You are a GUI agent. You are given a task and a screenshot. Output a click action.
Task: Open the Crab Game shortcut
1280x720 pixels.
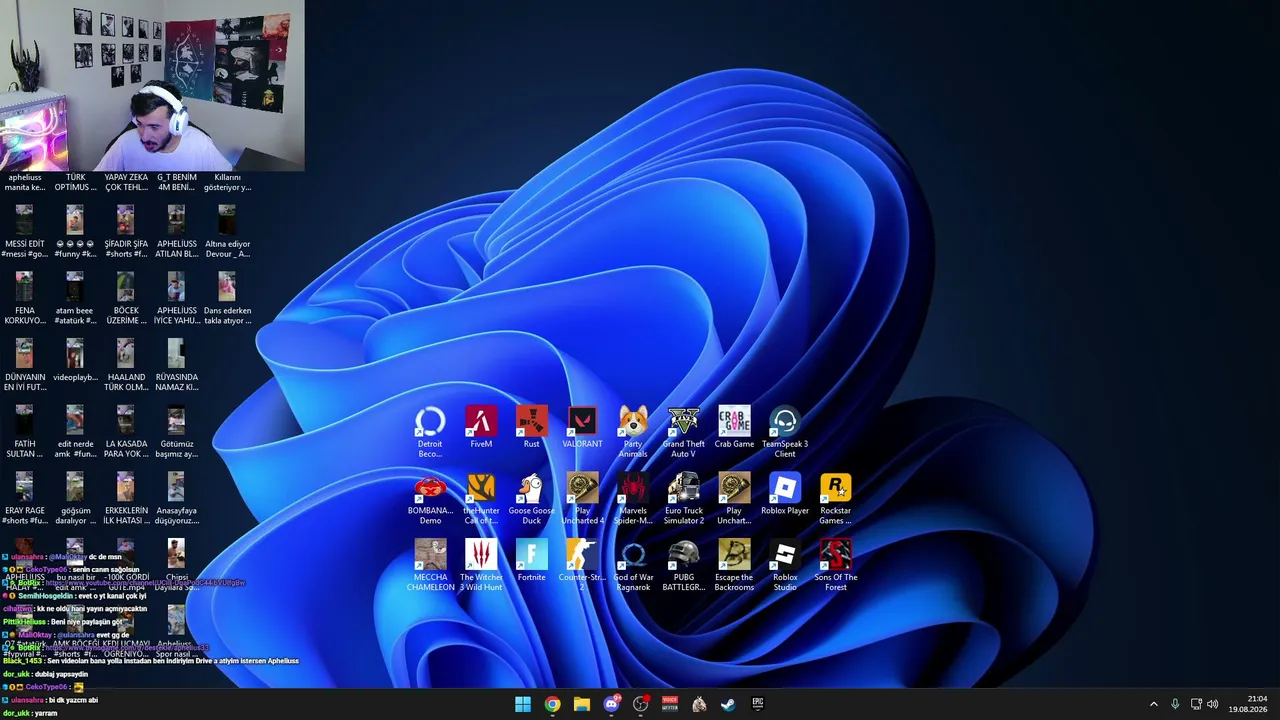734,428
